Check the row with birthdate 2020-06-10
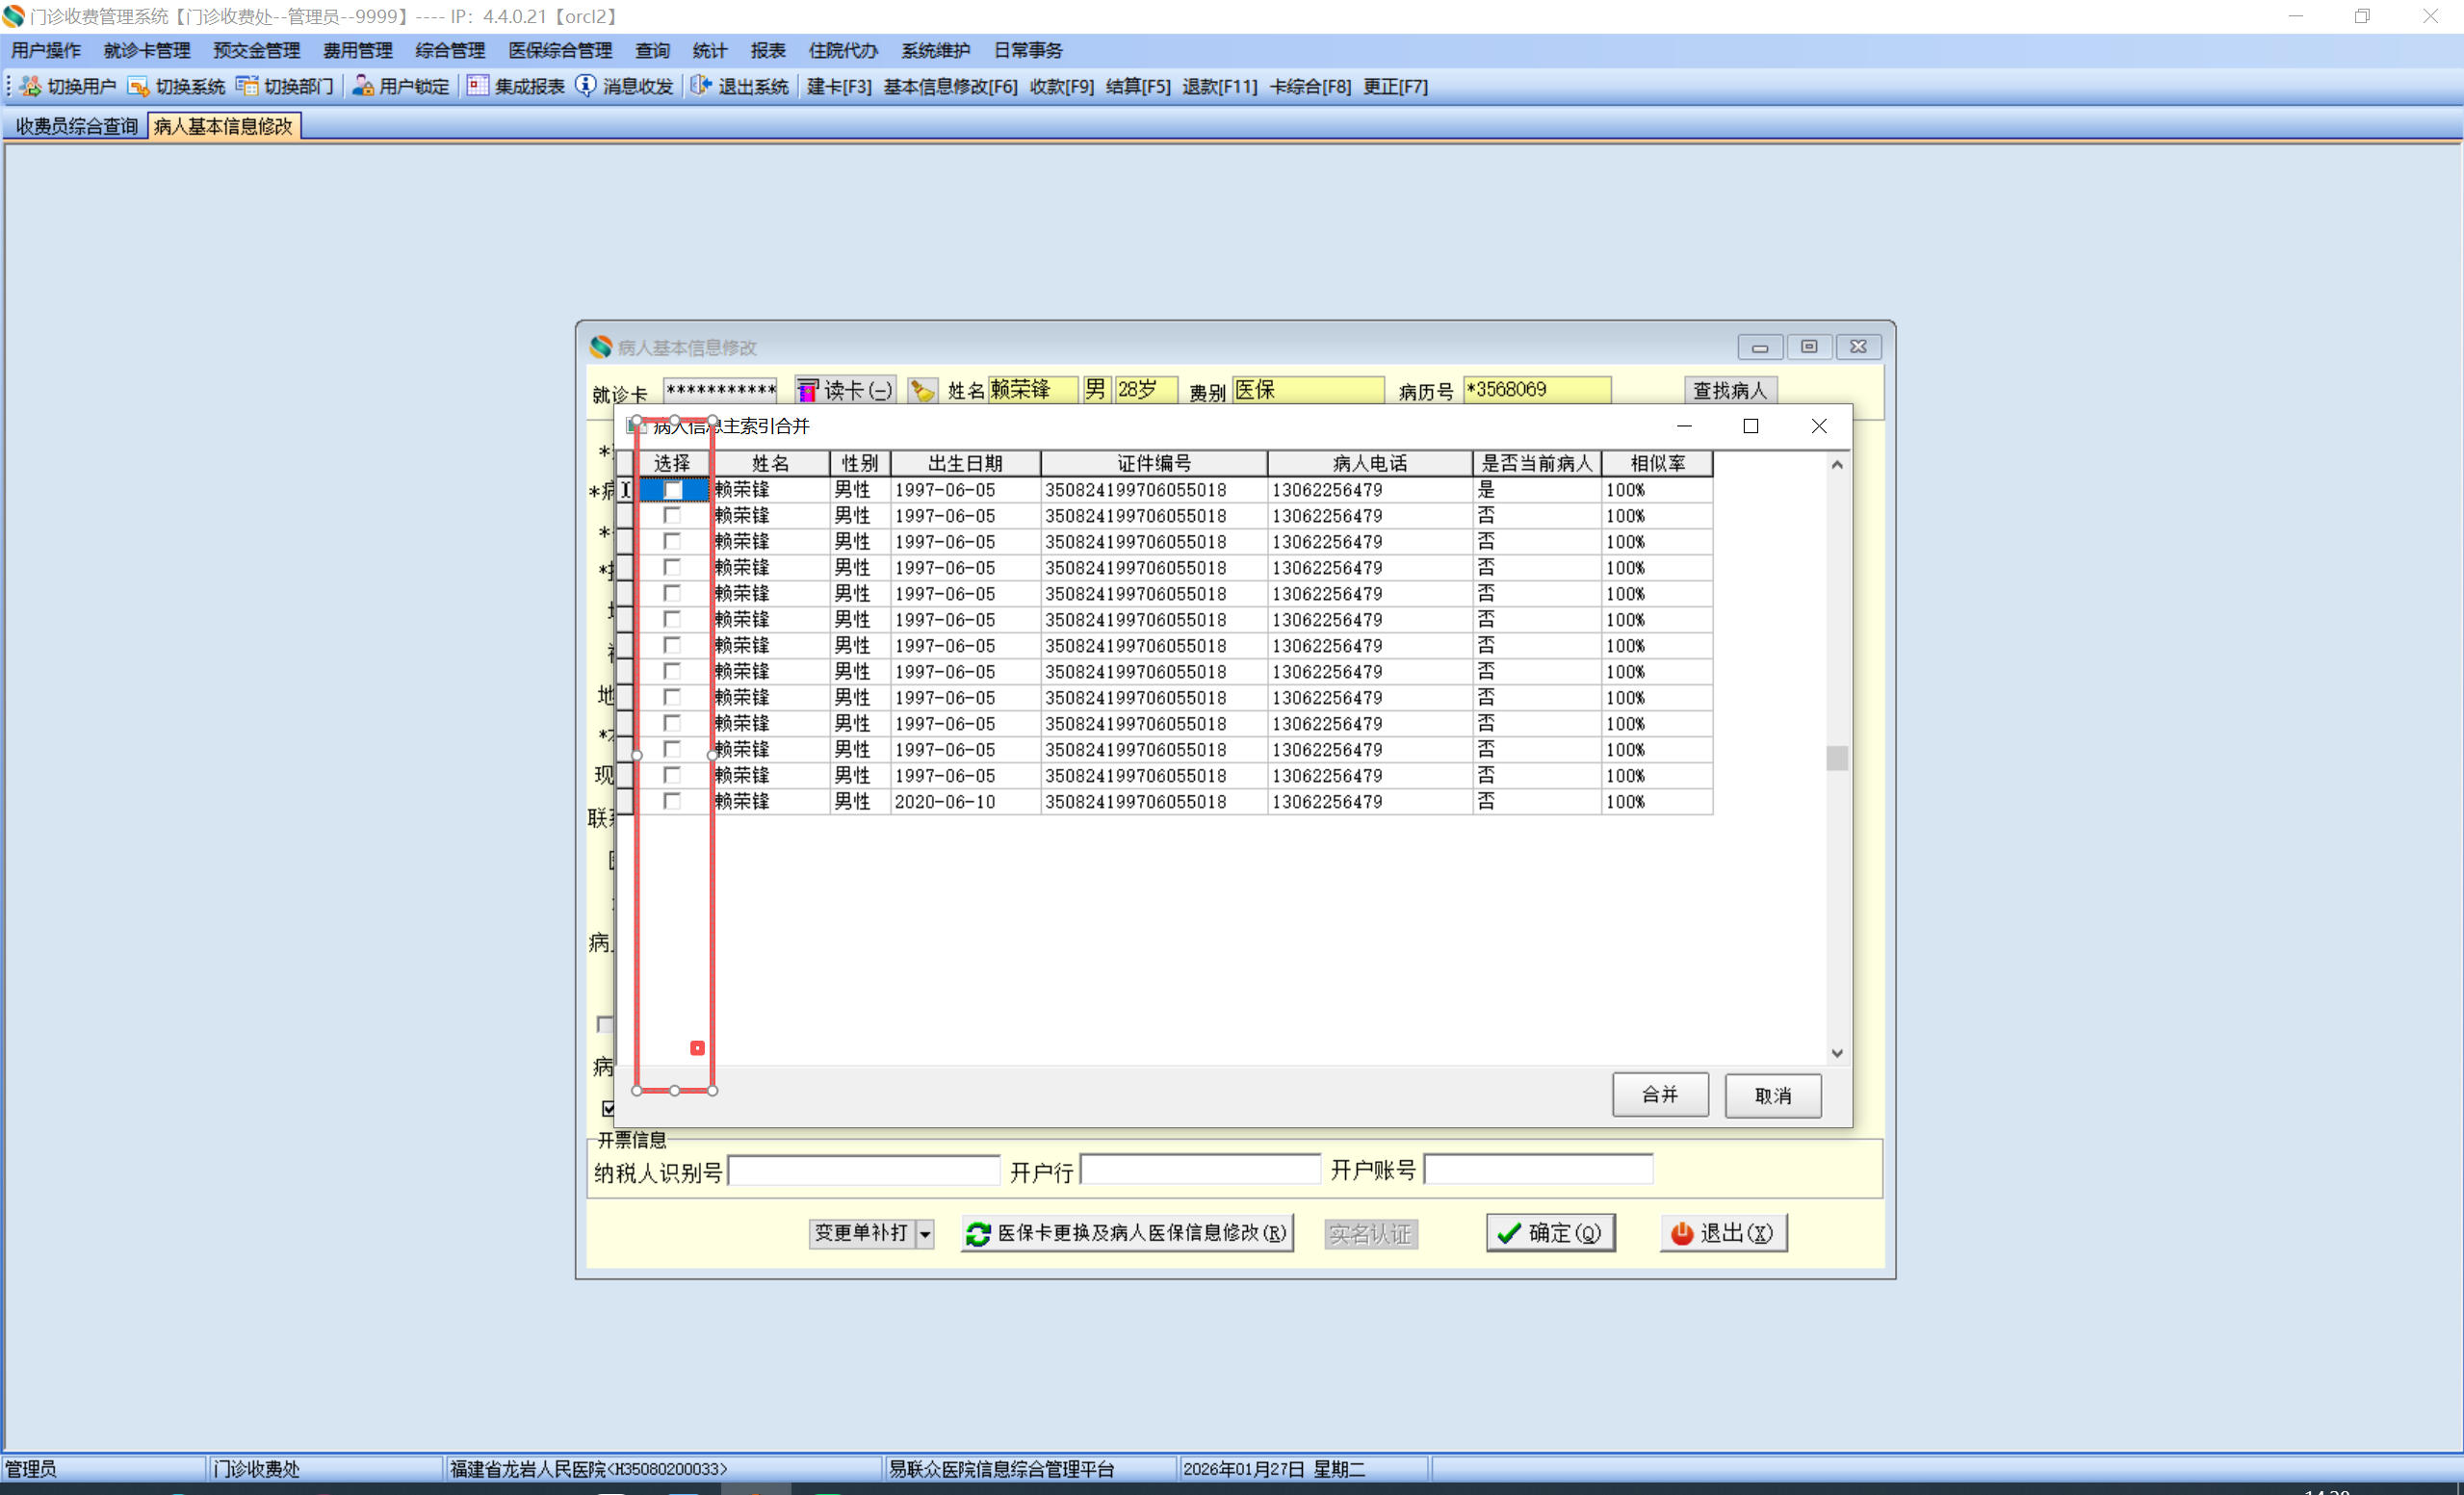 [x=672, y=801]
